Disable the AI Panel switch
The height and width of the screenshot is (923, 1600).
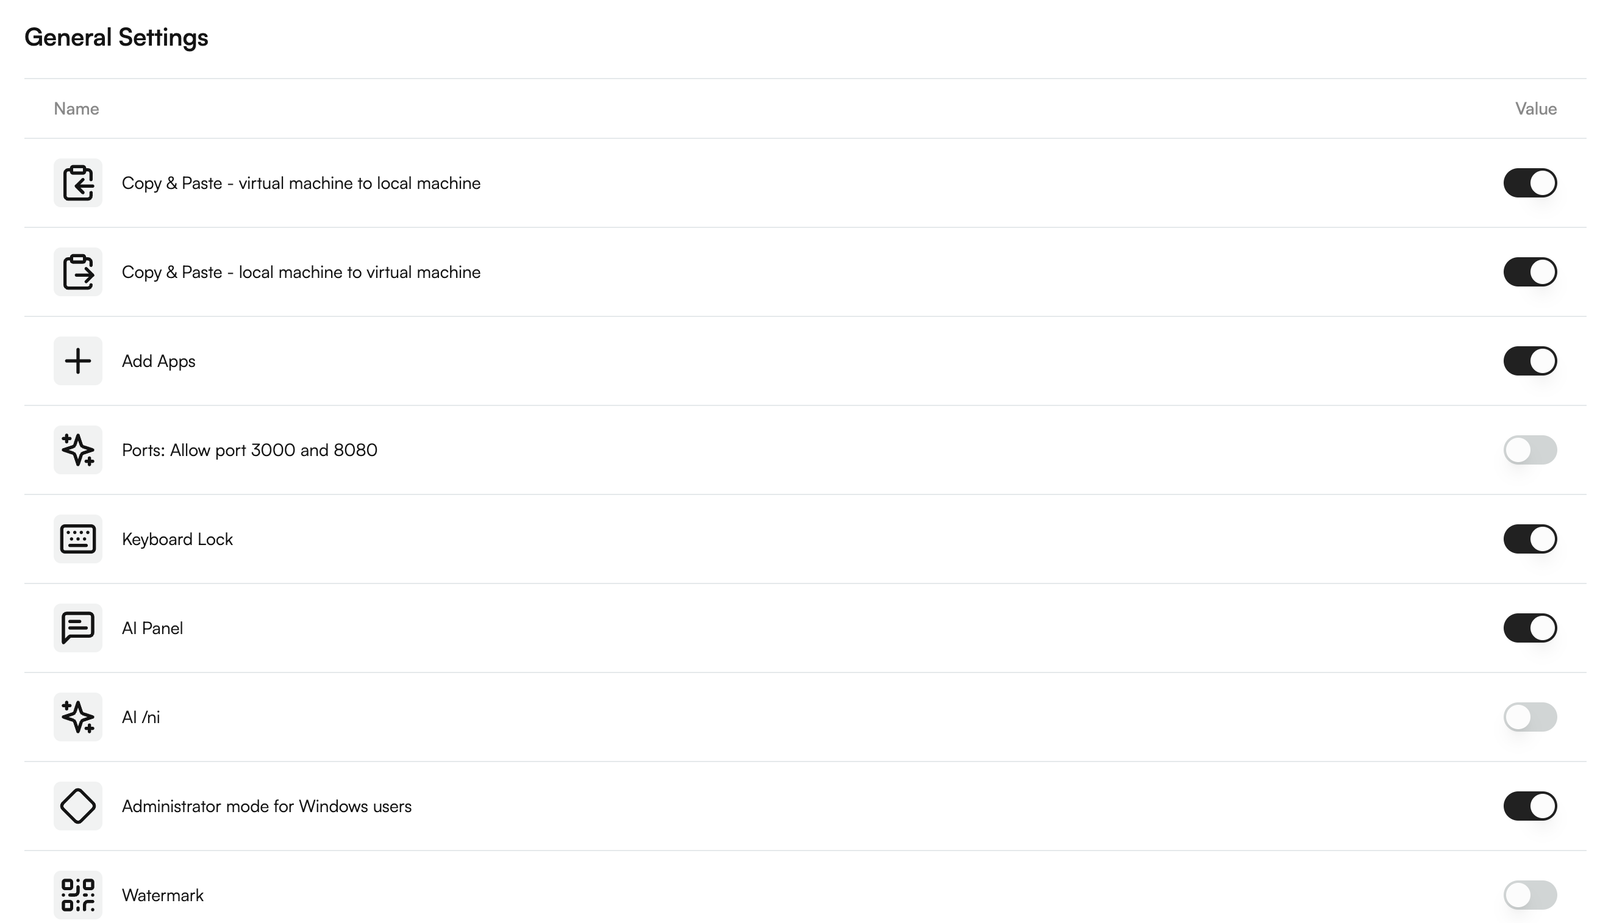point(1530,628)
